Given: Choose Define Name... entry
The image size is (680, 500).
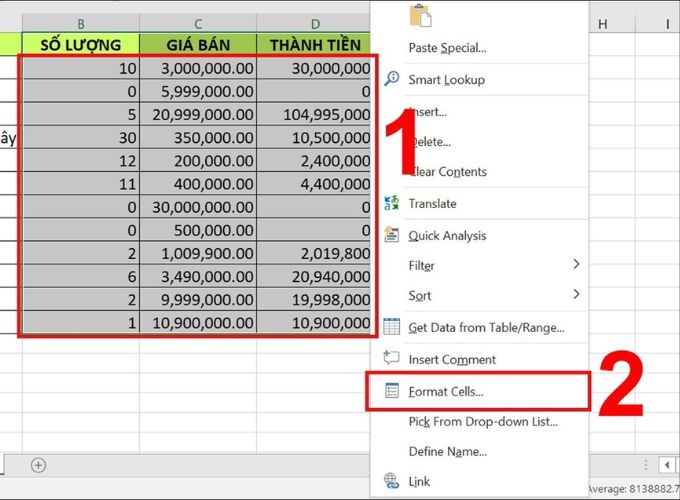Looking at the screenshot, I should 448,451.
